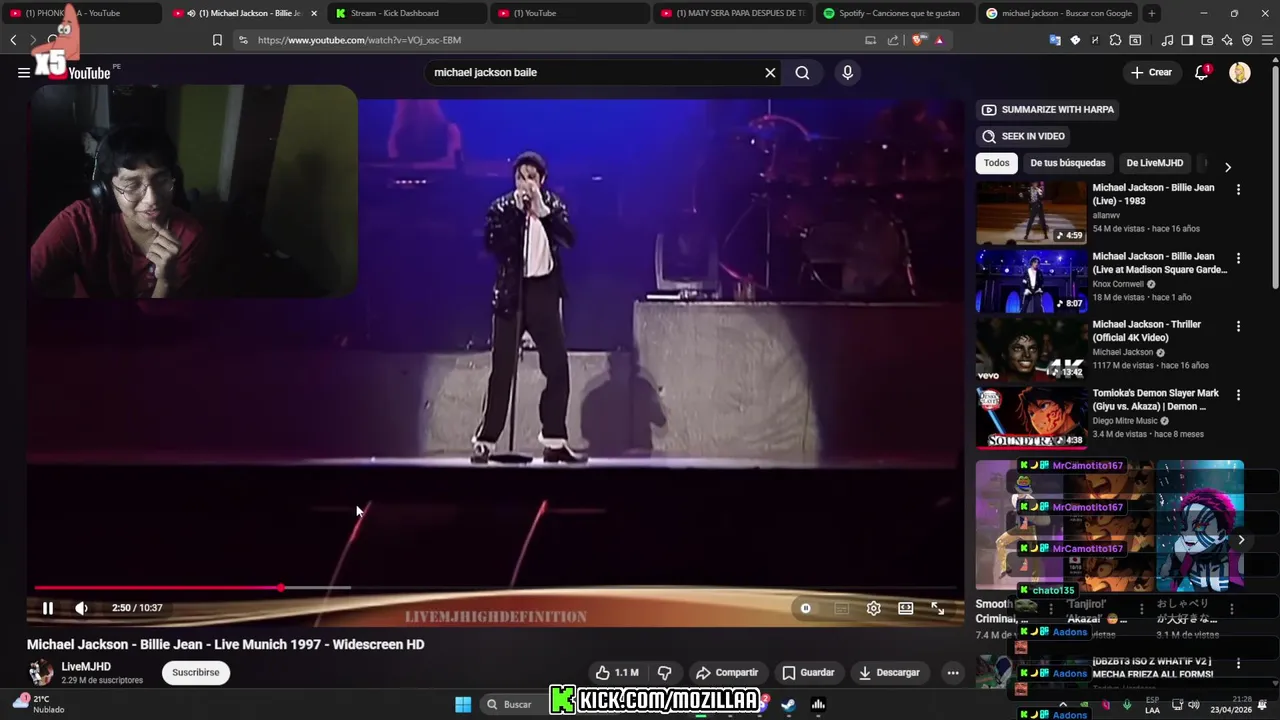This screenshot has width=1280, height=720.
Task: Click Seek in Video
Action: (1023, 136)
